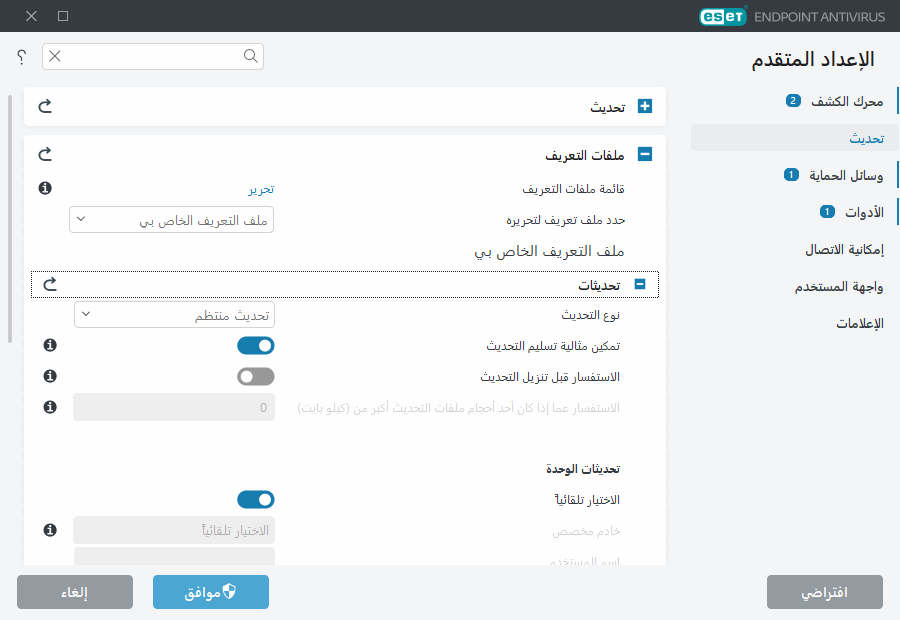The width and height of the screenshot is (900, 620).
Task: Click the update size threshold input field
Action: (x=174, y=407)
